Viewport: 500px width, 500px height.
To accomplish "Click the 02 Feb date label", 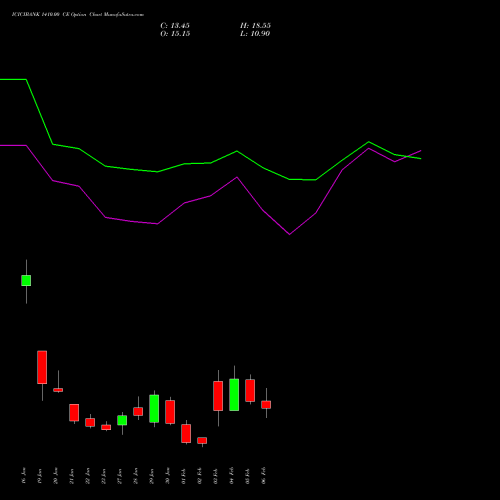I will tap(200, 475).
